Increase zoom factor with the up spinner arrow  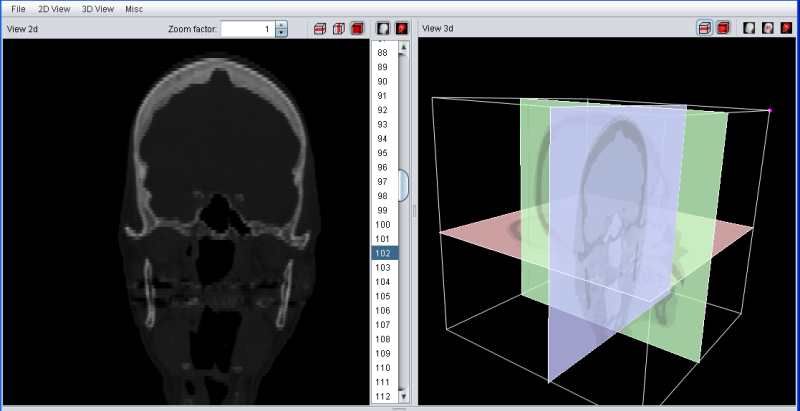coord(281,25)
